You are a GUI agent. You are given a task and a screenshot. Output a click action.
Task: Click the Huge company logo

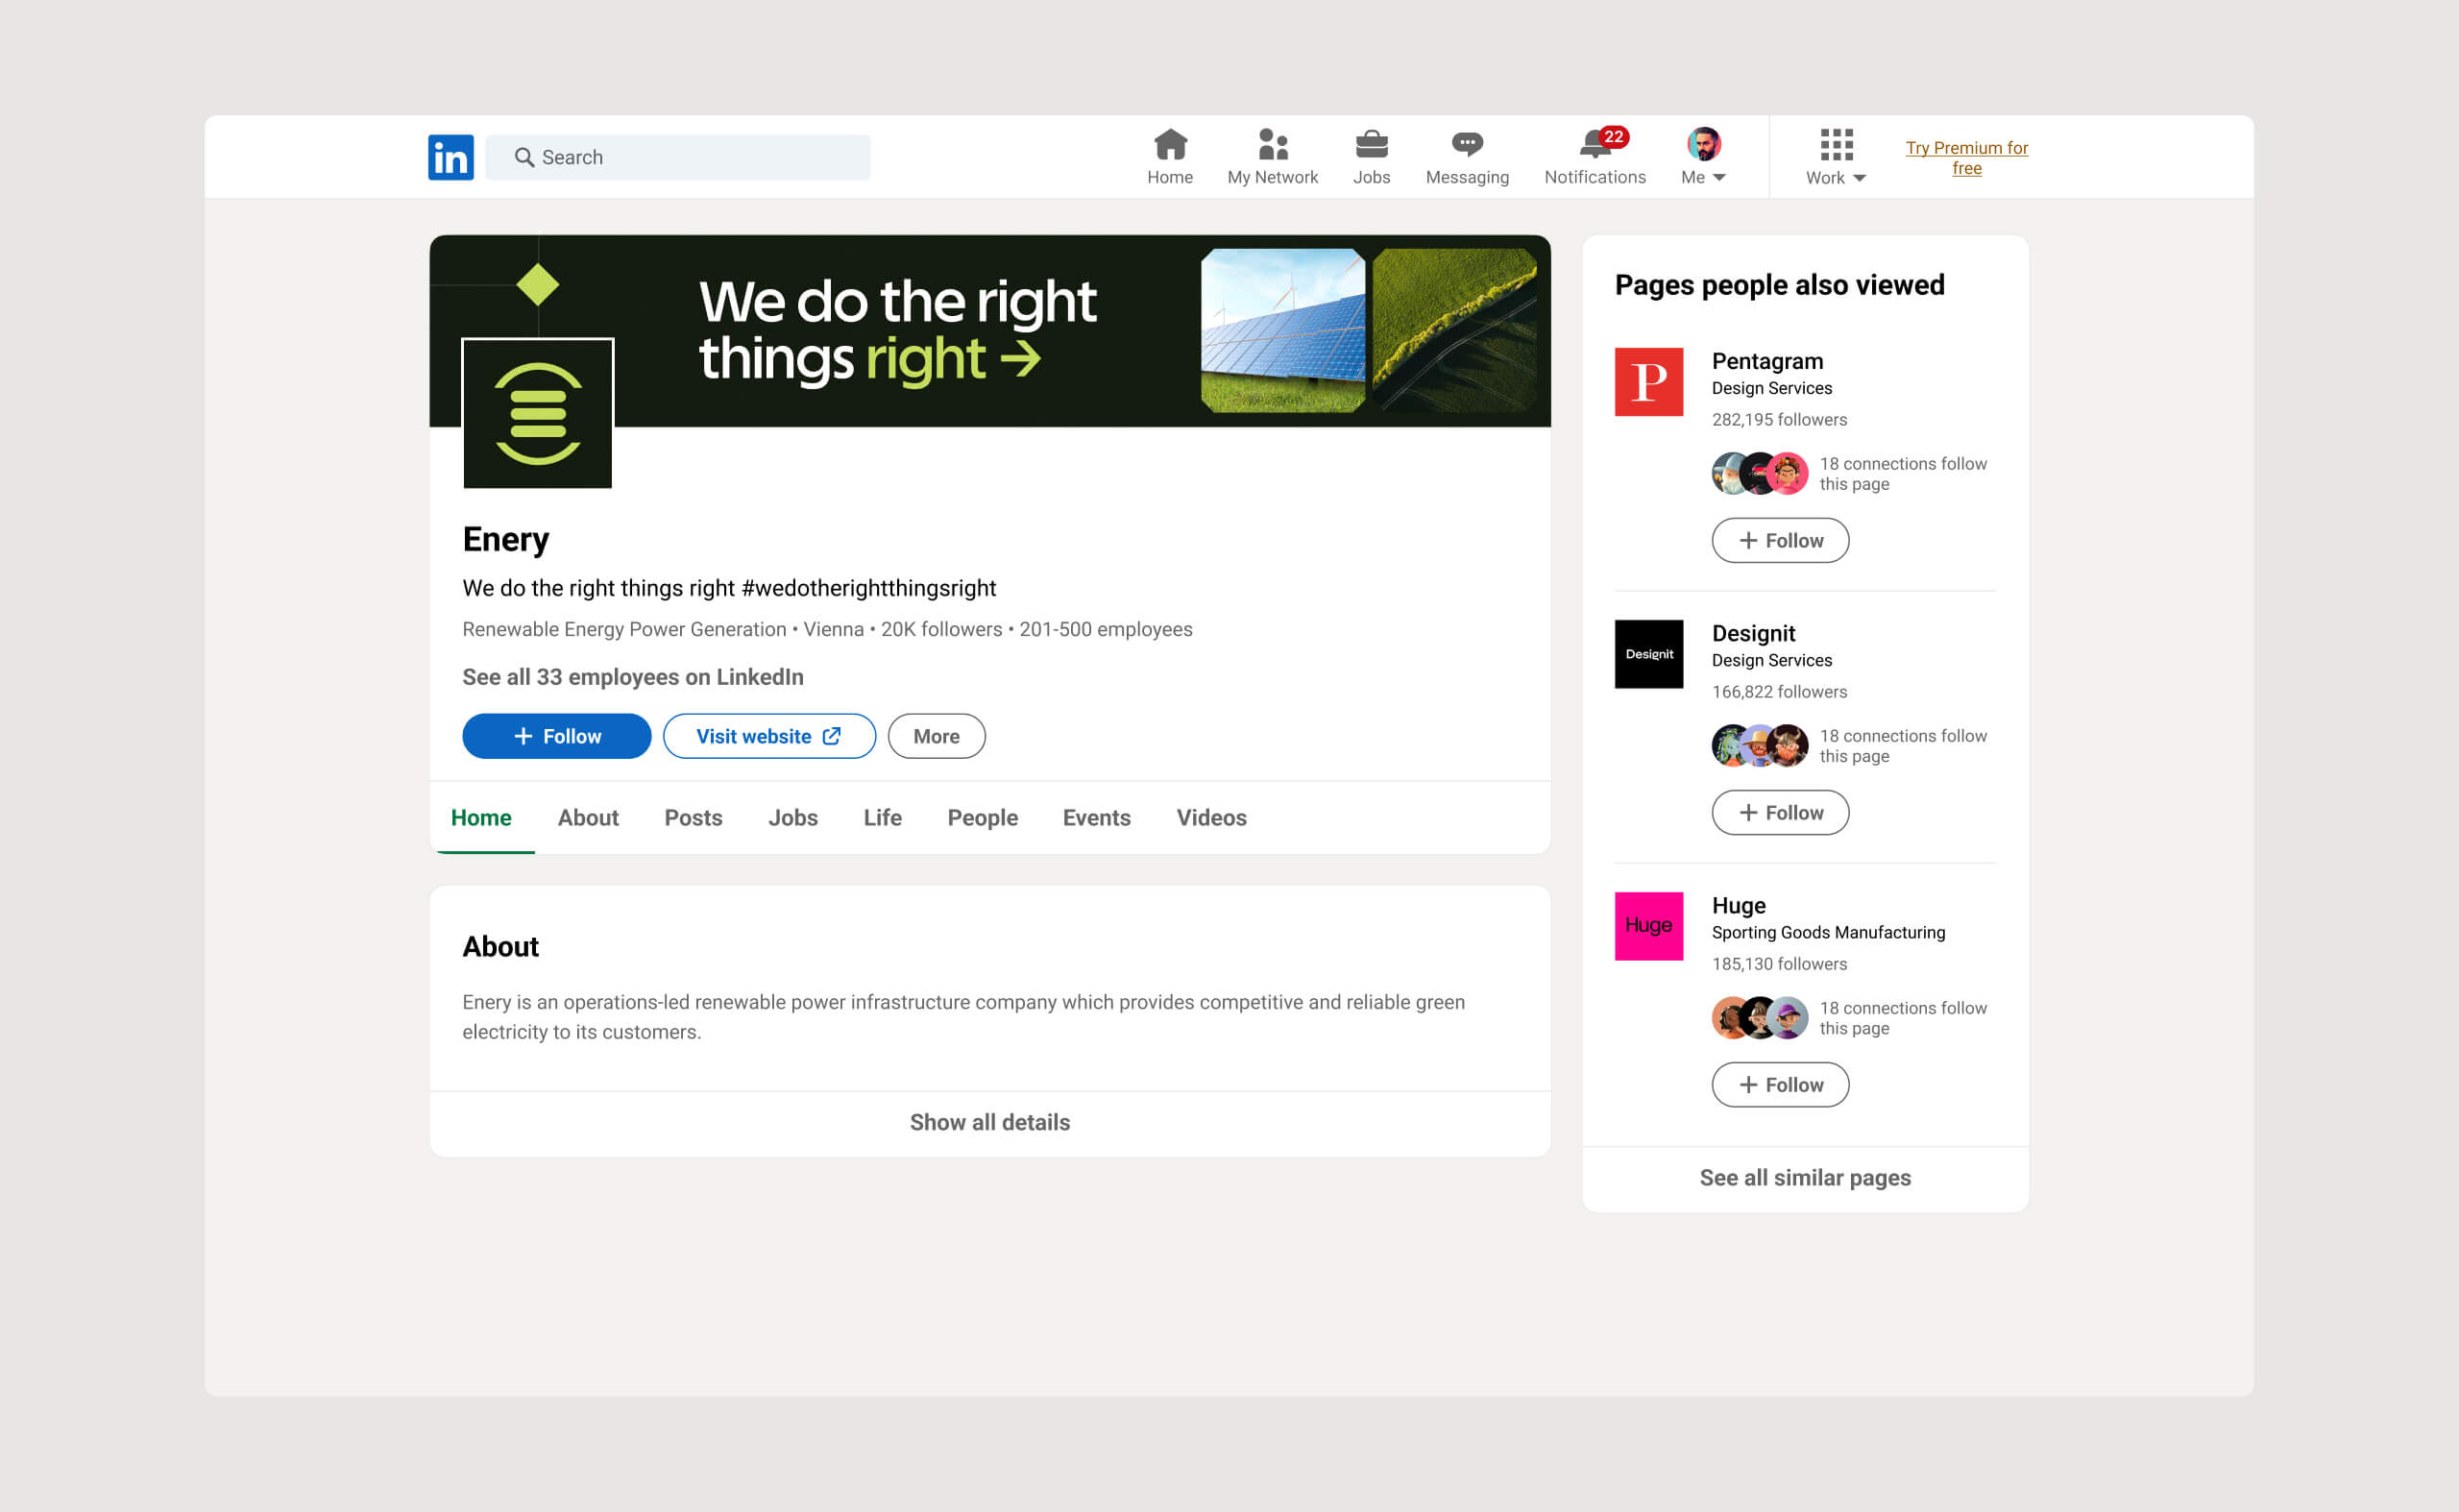(1649, 926)
